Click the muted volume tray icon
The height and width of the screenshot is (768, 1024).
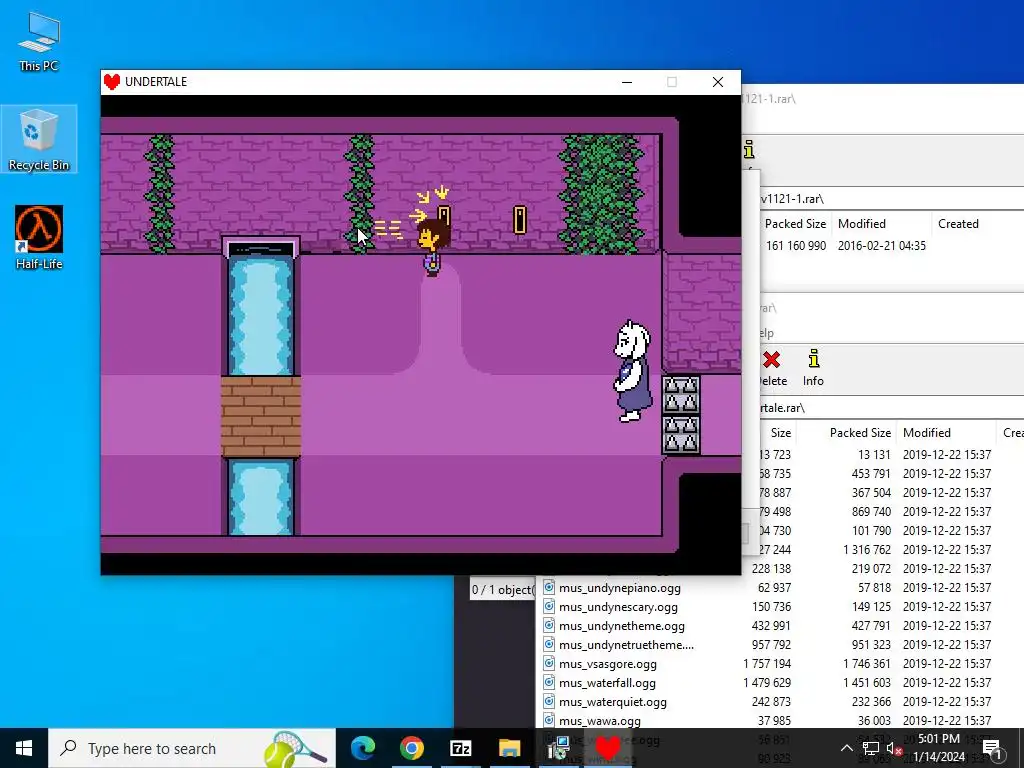pos(894,748)
